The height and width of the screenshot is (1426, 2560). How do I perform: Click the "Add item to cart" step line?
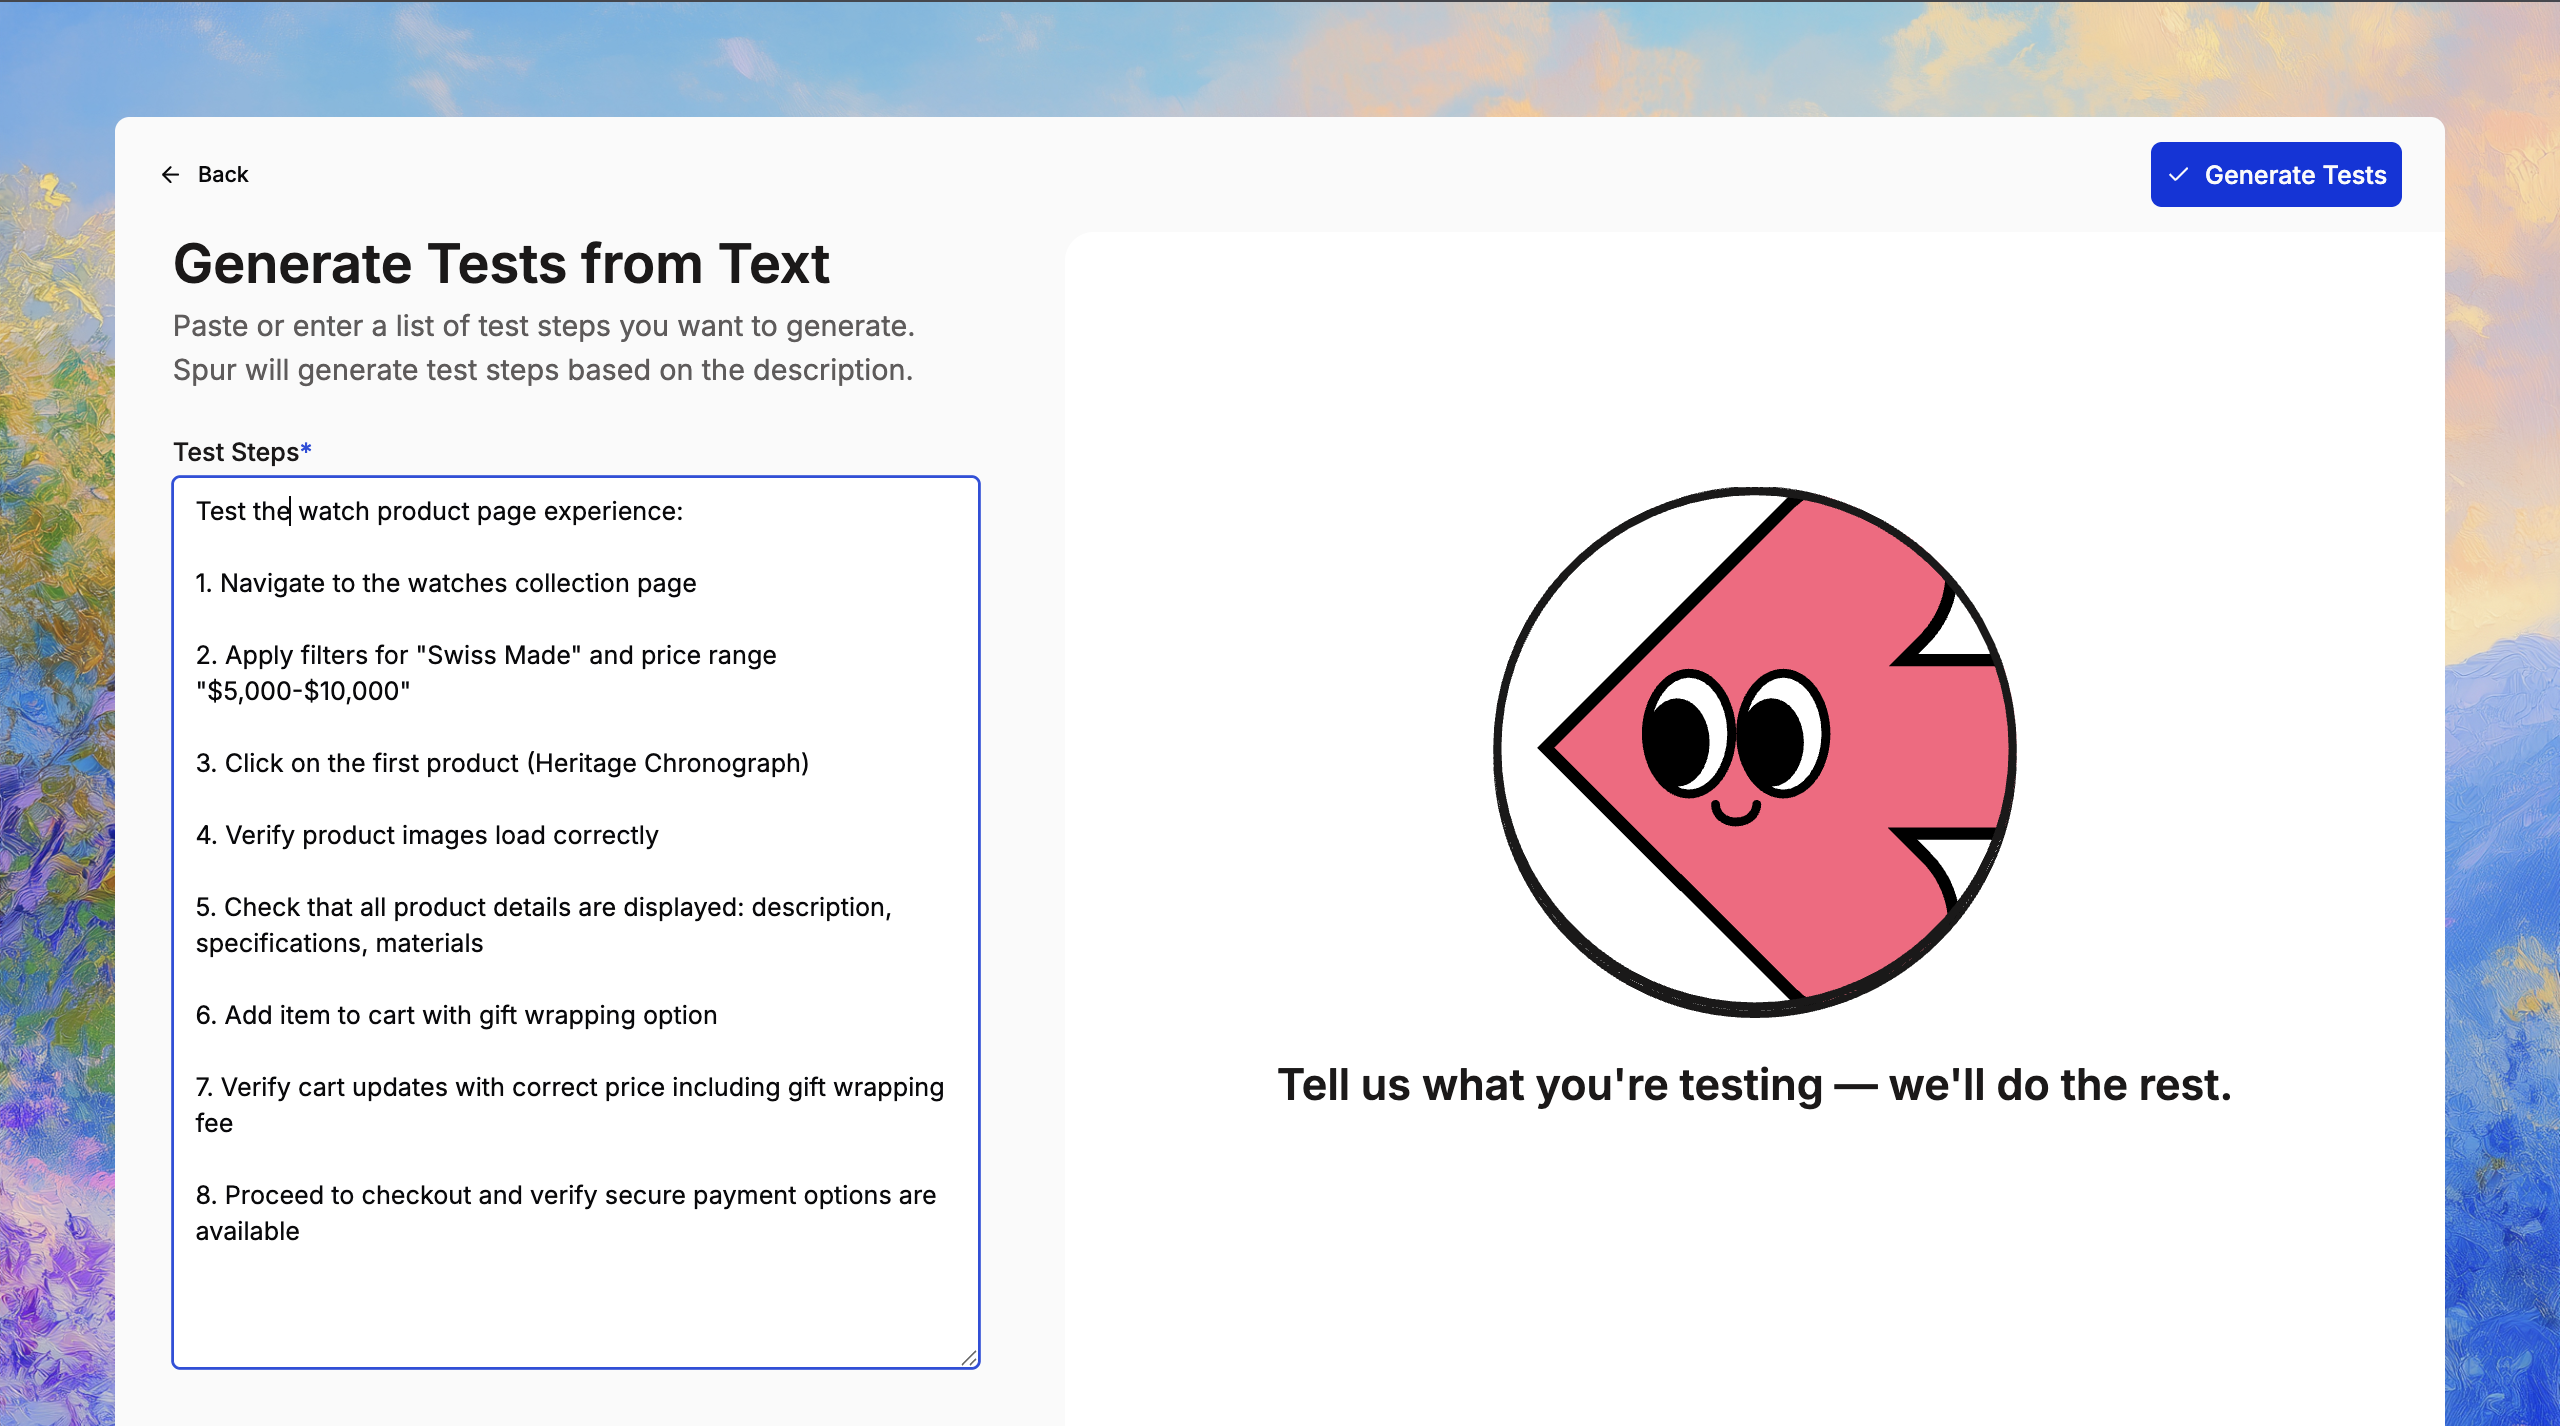coord(456,1015)
